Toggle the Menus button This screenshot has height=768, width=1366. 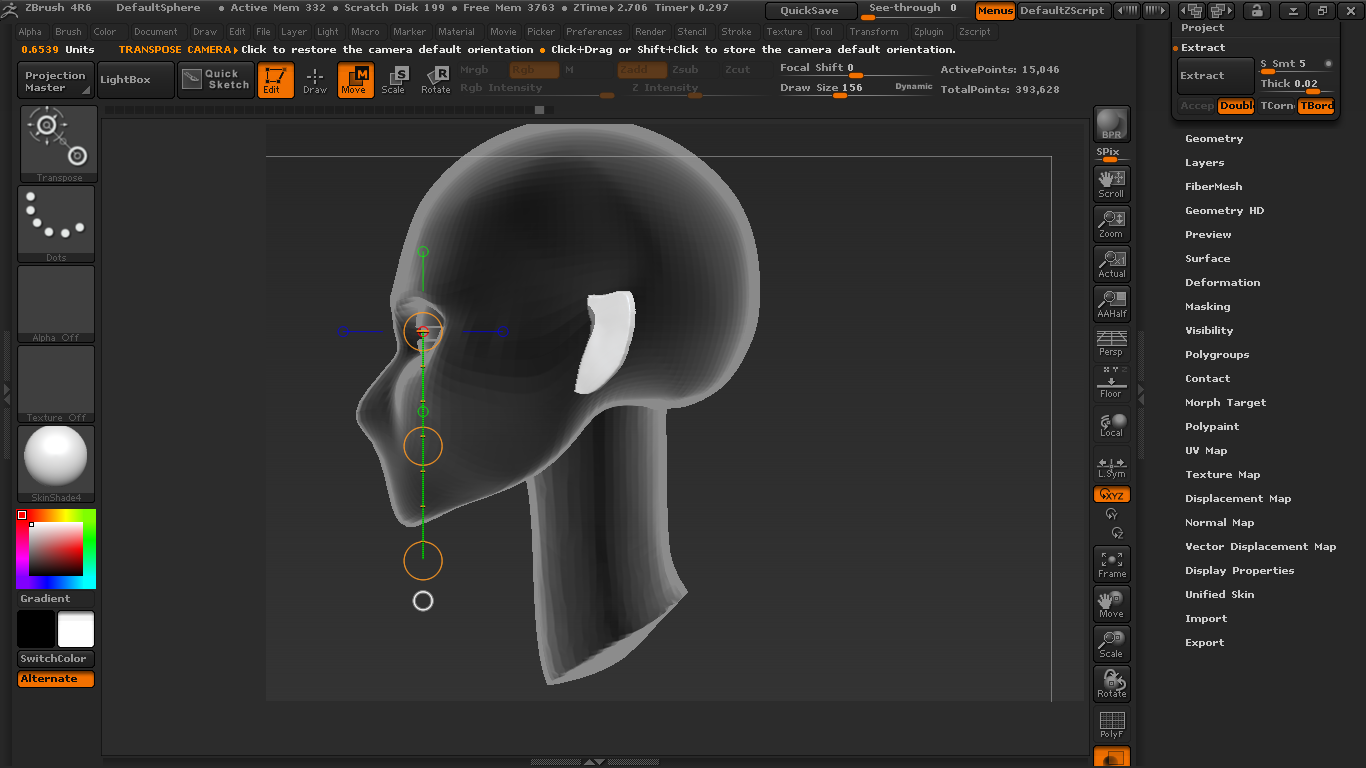coord(995,11)
